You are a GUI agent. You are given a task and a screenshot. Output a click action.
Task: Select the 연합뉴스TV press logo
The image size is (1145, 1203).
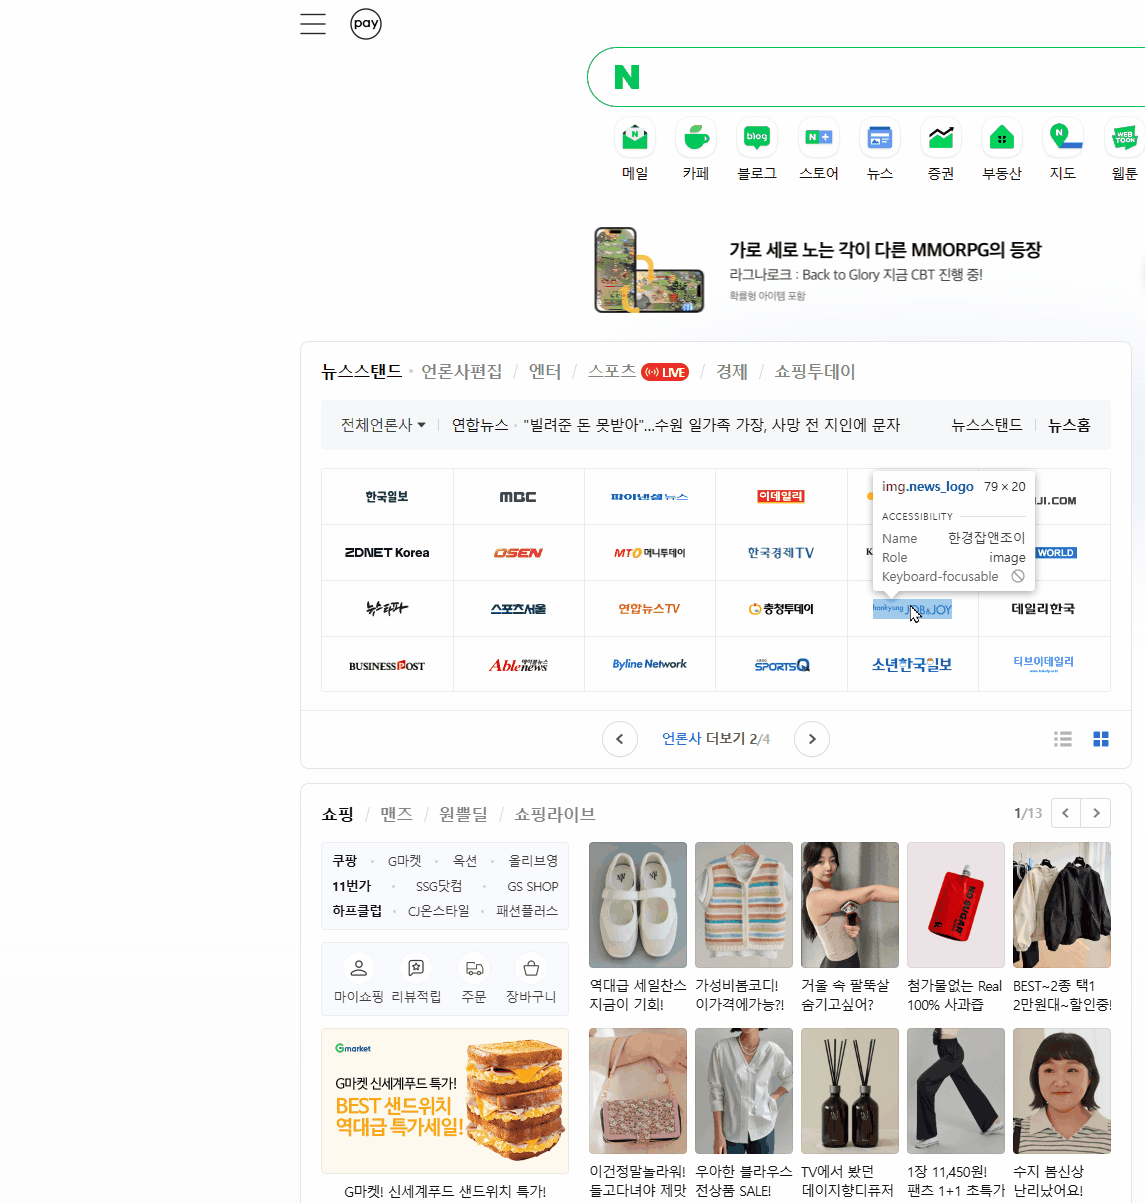pyautogui.click(x=649, y=609)
